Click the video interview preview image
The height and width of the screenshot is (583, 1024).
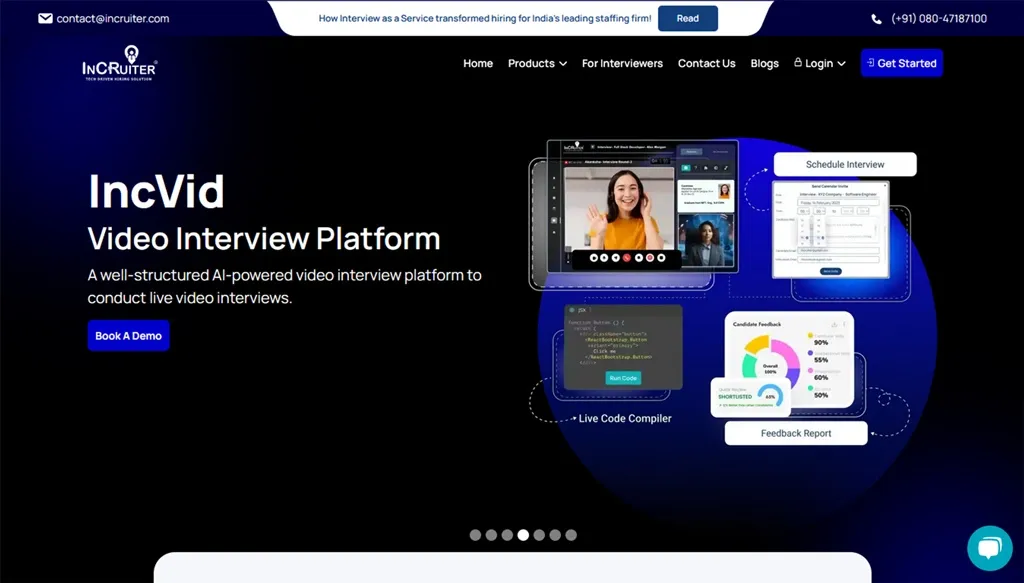(x=643, y=206)
